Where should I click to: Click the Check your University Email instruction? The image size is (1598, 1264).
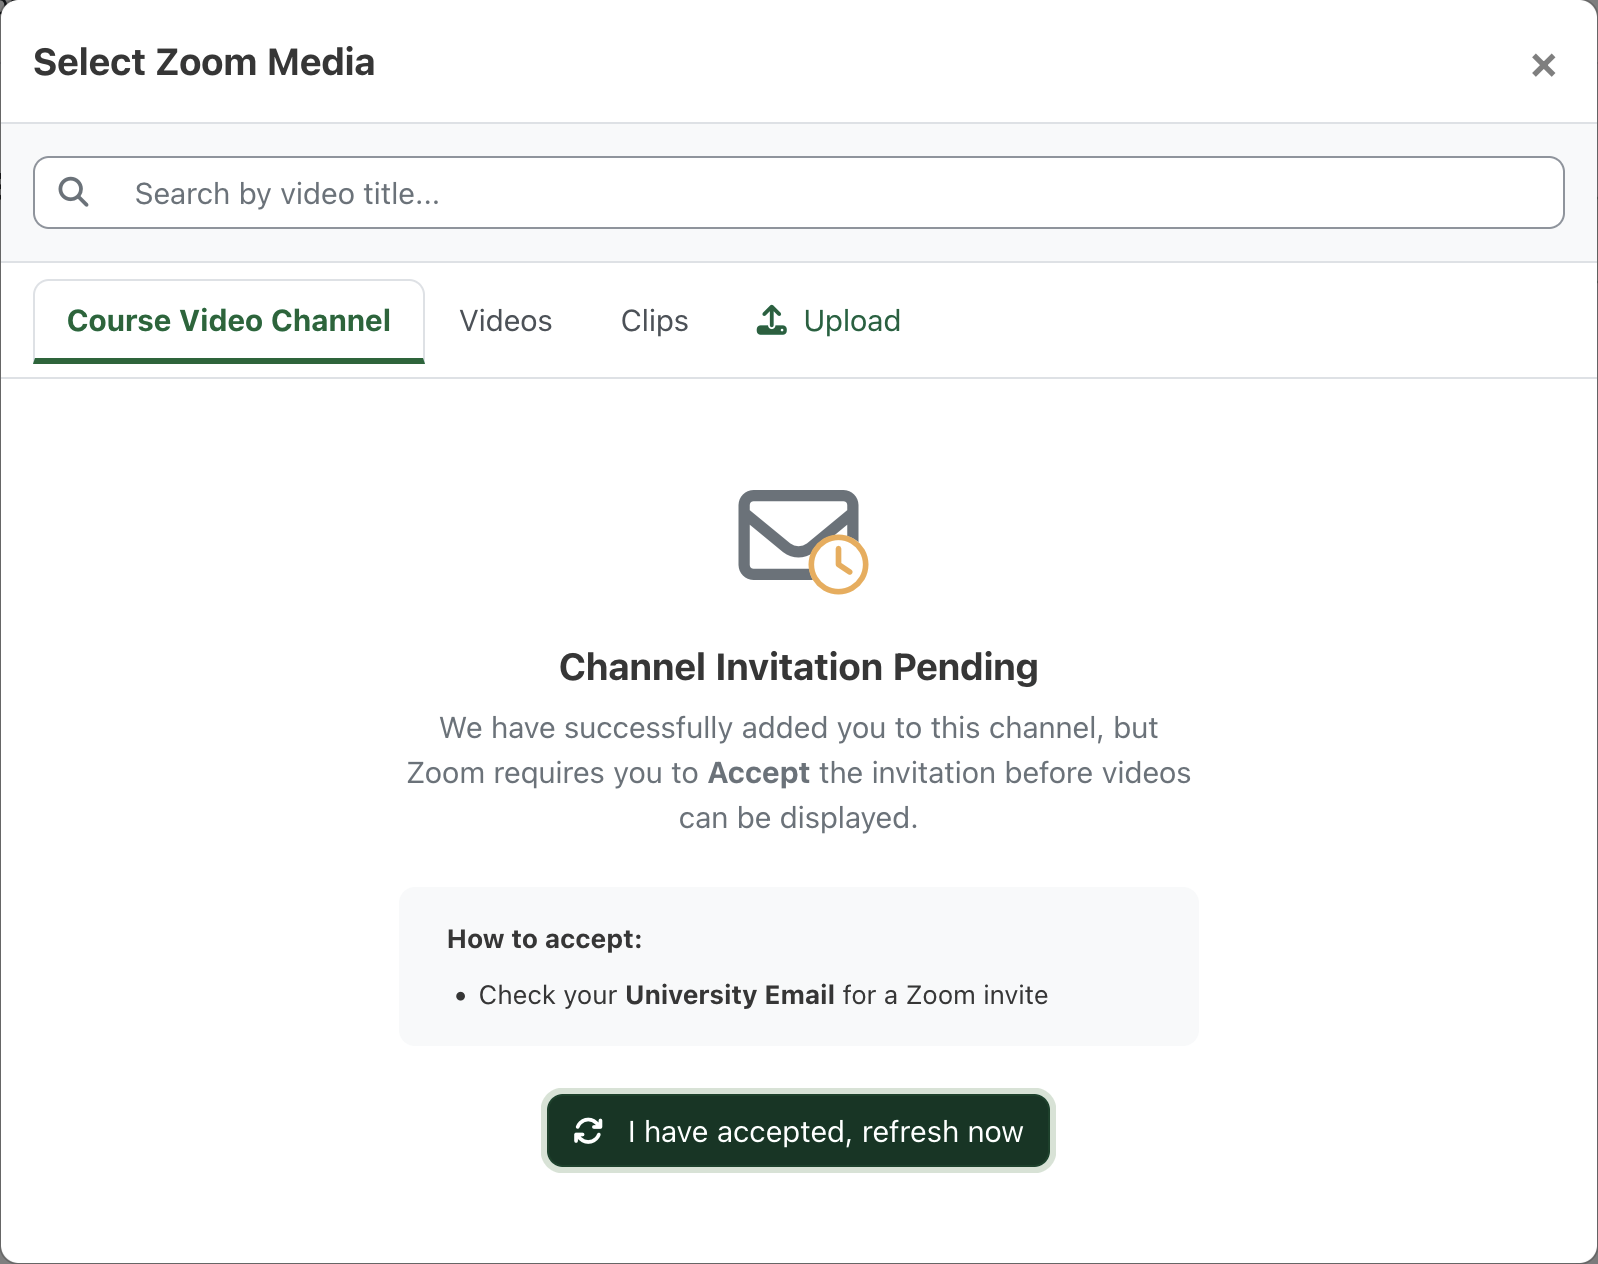pyautogui.click(x=763, y=995)
